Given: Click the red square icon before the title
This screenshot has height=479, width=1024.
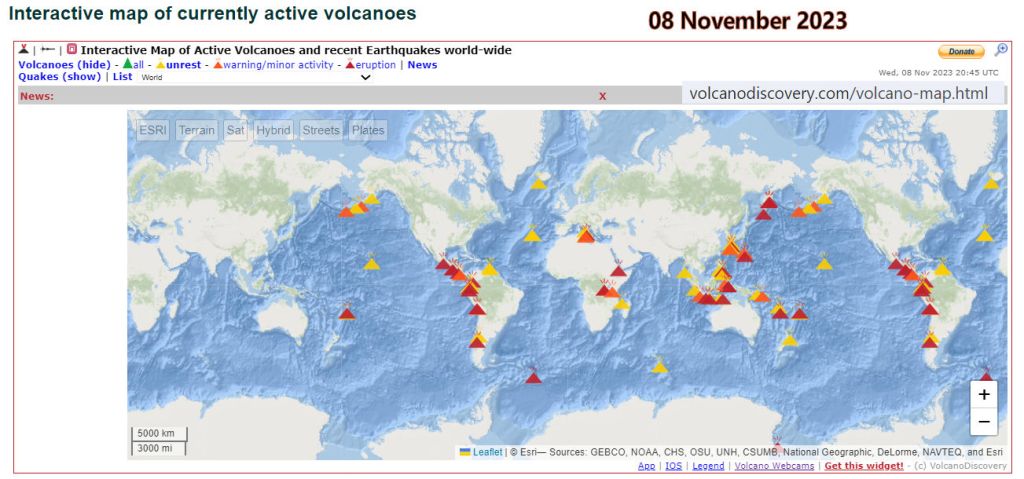Looking at the screenshot, I should [72, 49].
